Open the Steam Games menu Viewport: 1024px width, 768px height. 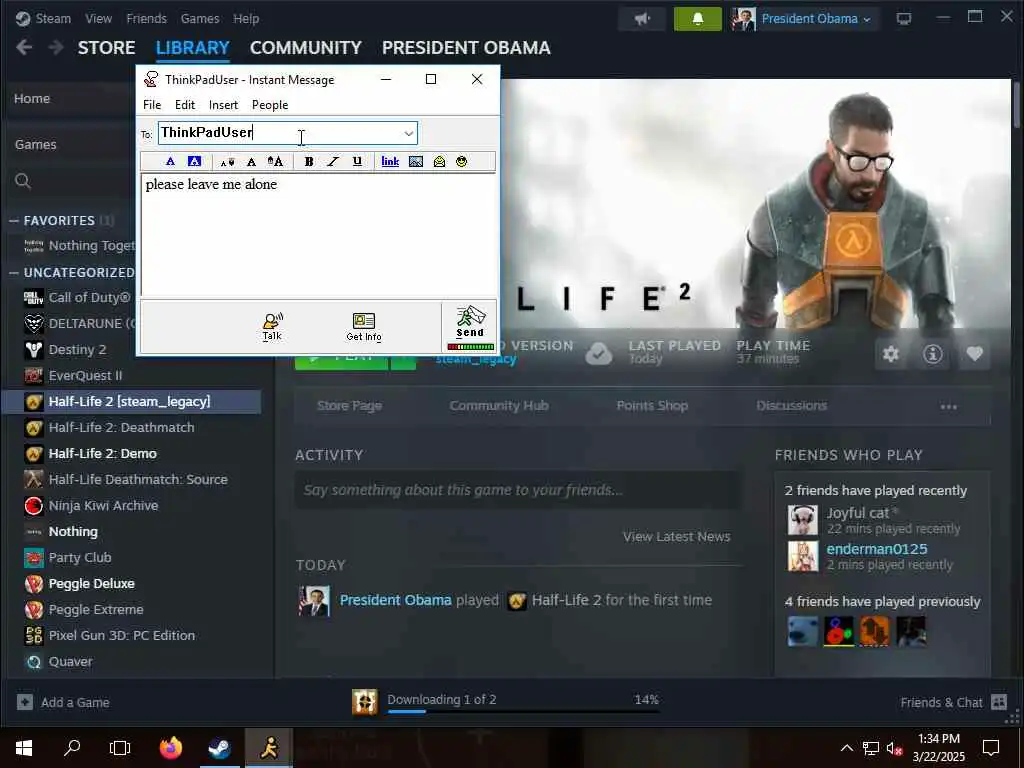pos(200,18)
